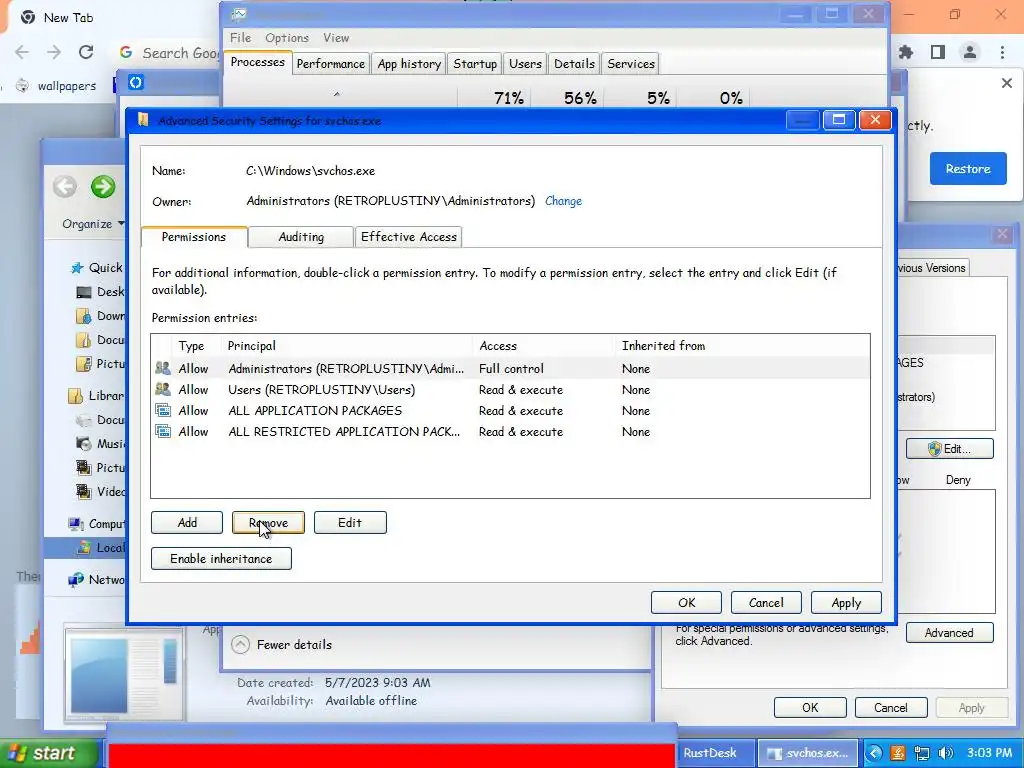Open volume speaker tray icon

point(945,753)
